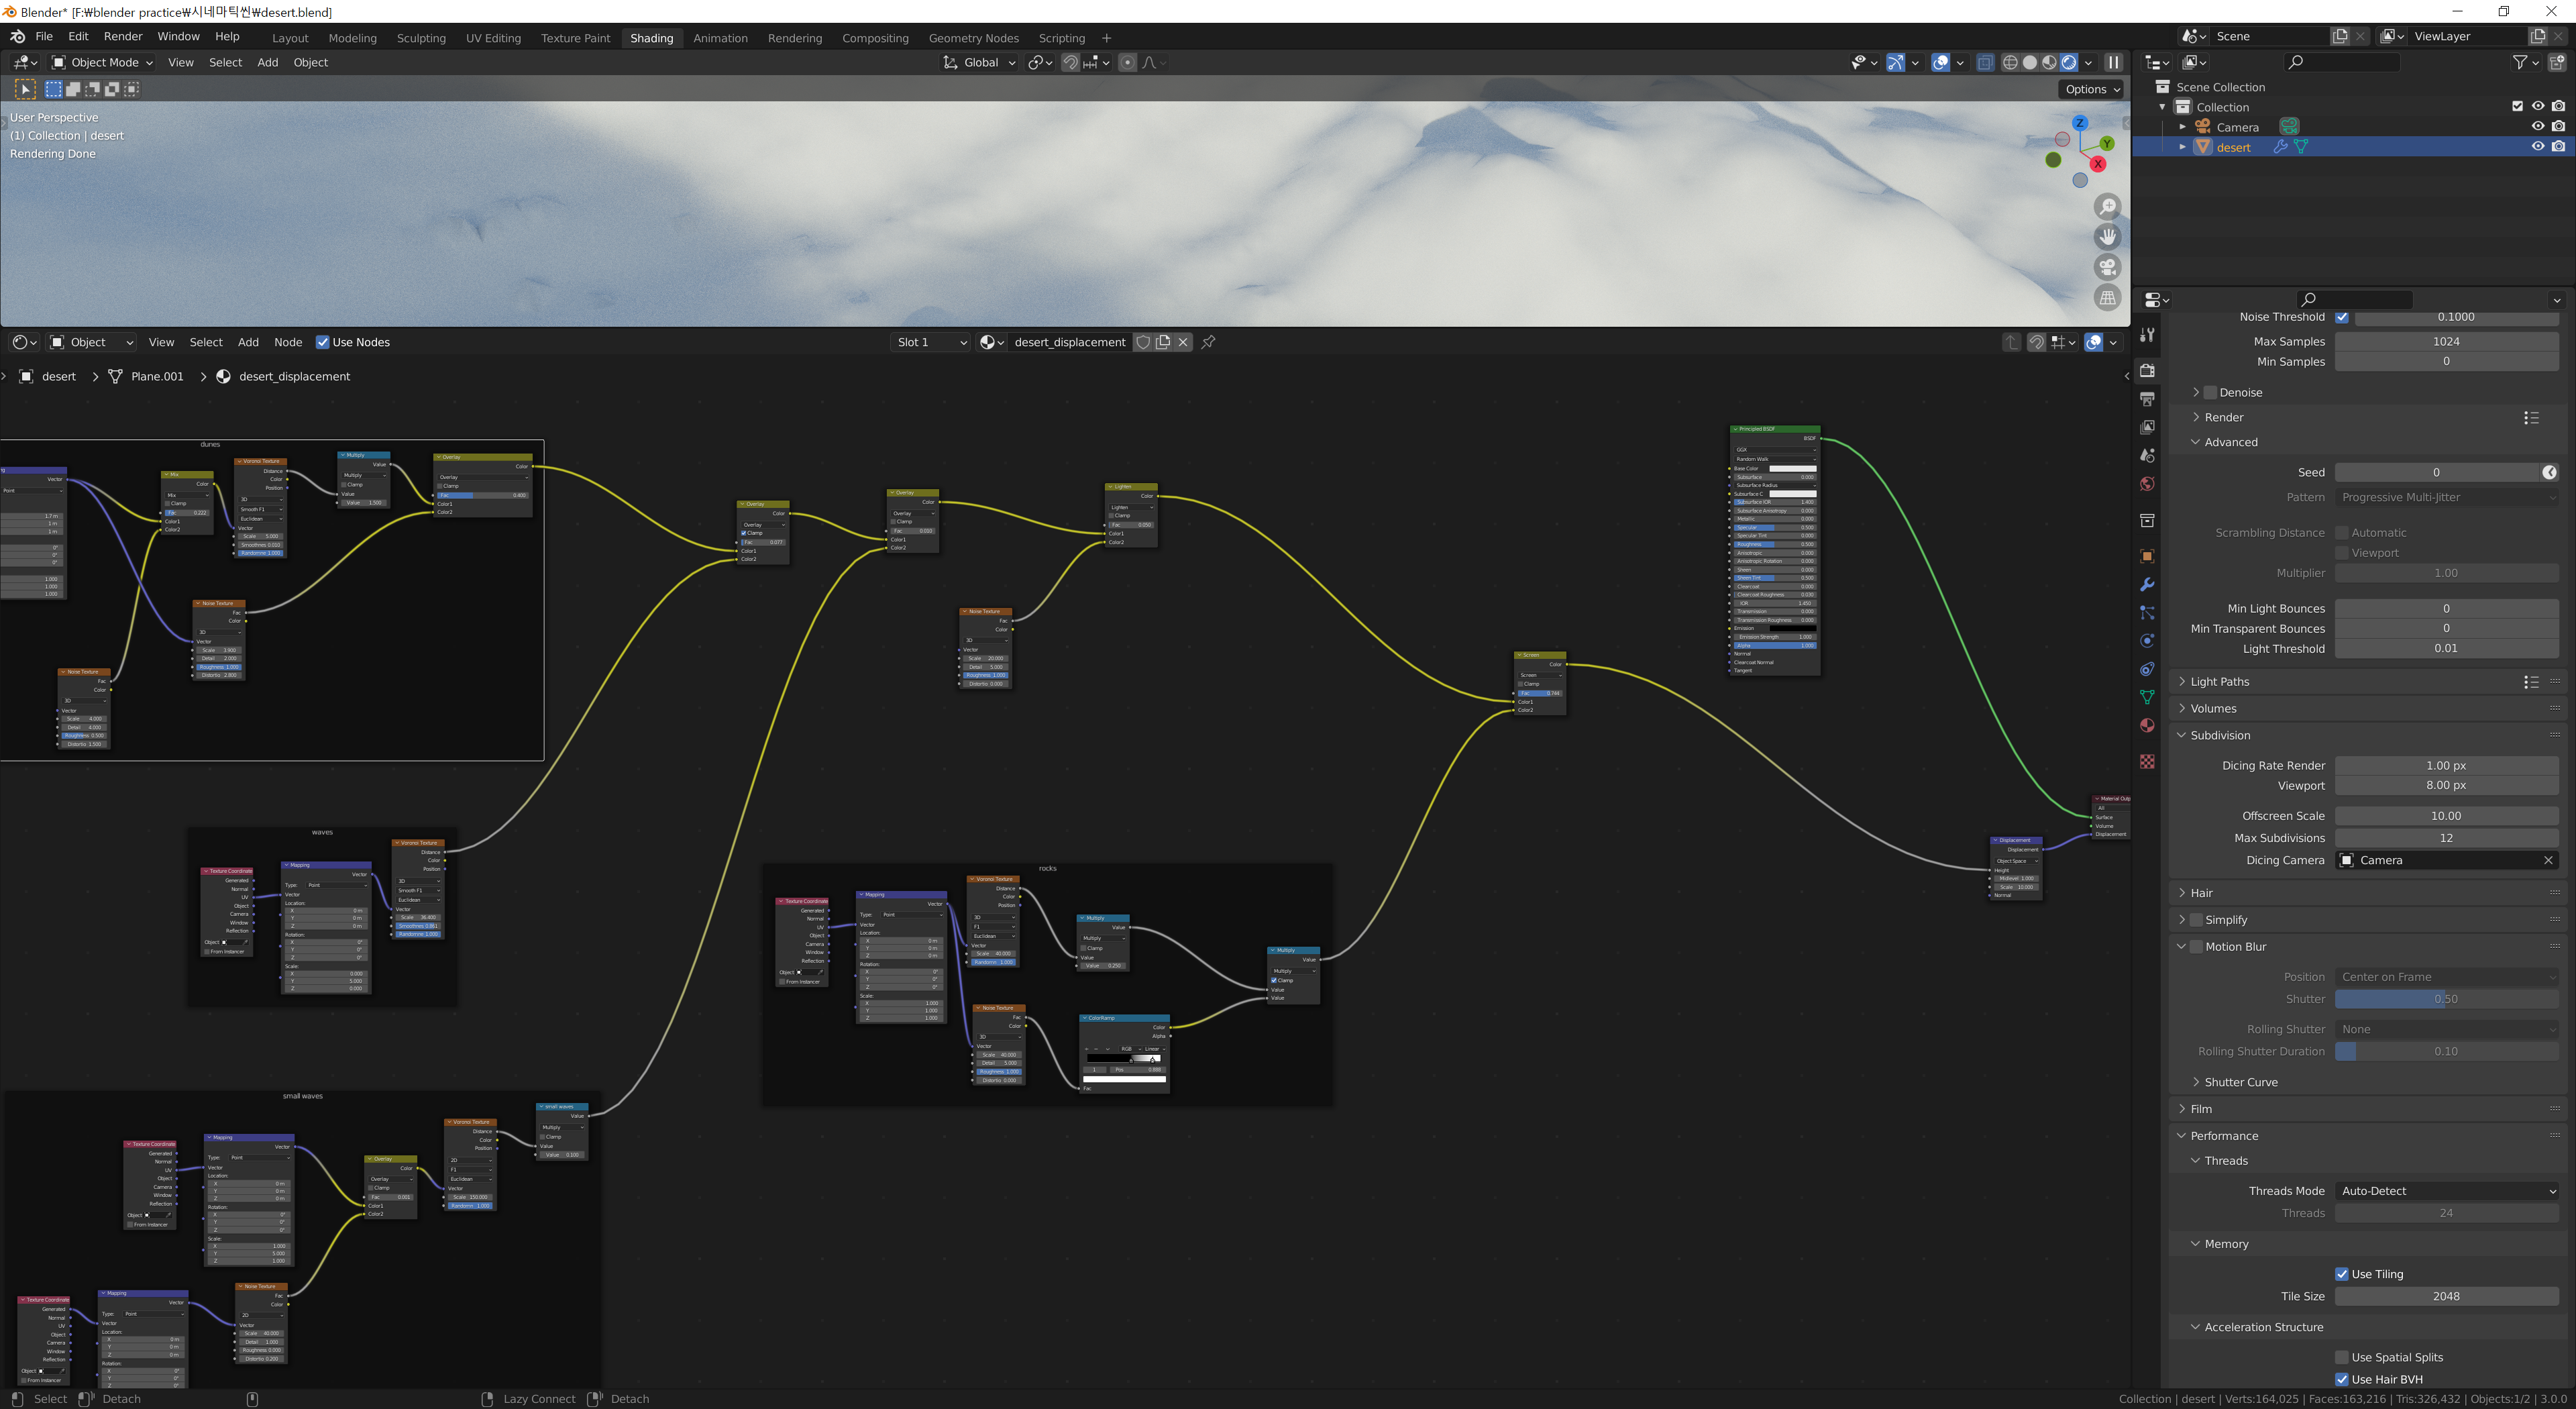The image size is (2576, 1409).
Task: Open the Render menu
Action: (x=123, y=36)
